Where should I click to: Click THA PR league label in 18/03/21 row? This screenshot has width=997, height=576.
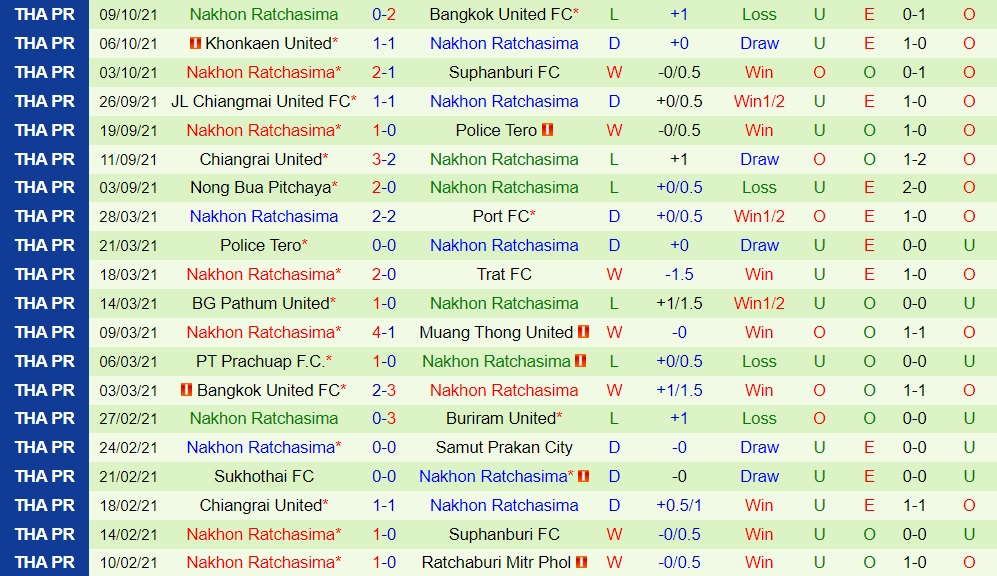click(x=45, y=274)
